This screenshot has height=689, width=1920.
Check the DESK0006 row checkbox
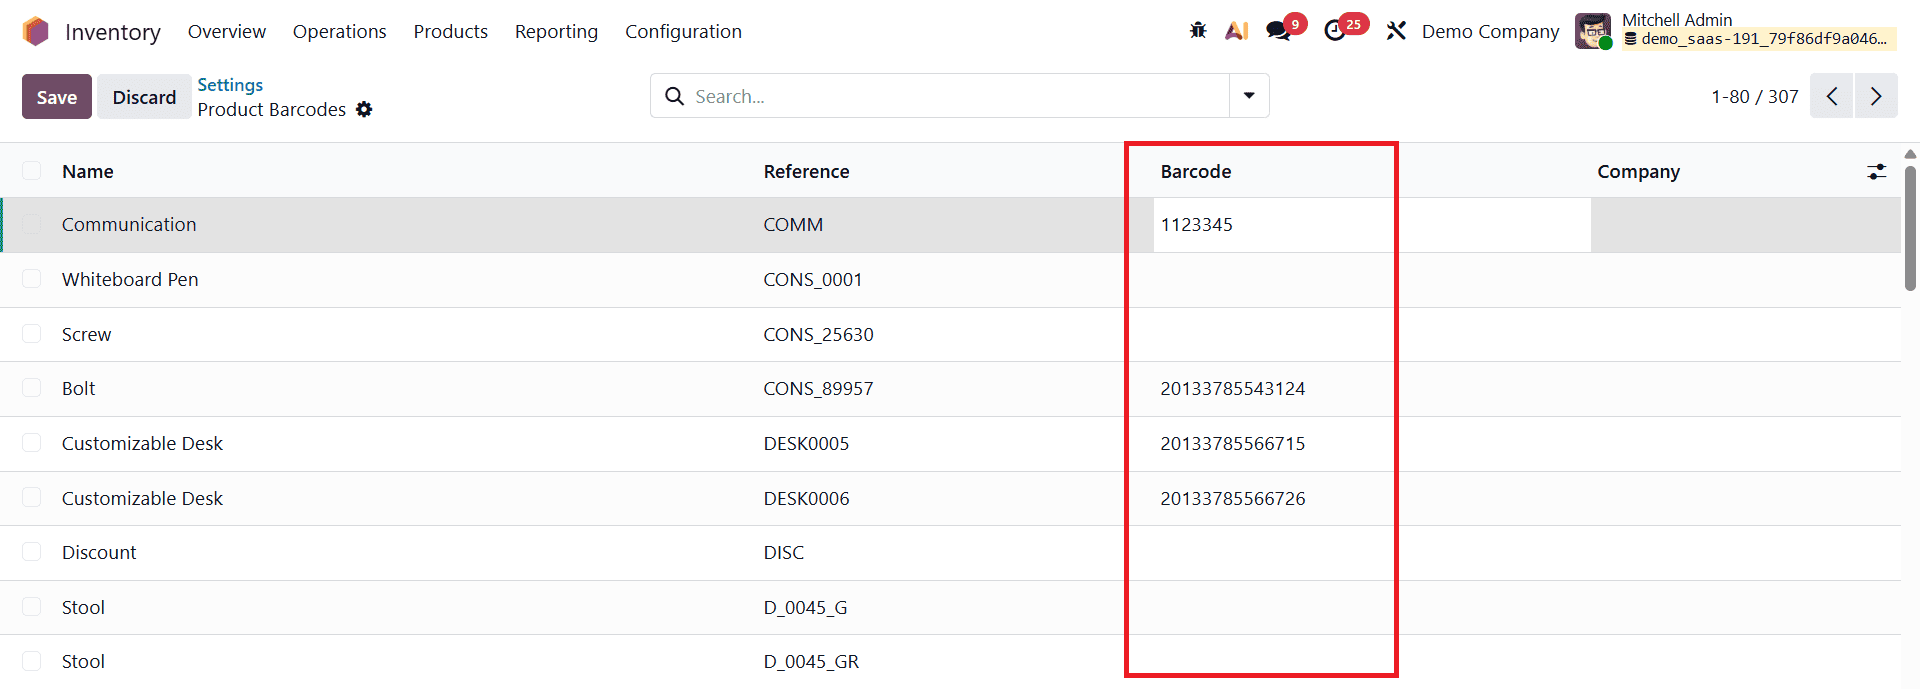point(32,498)
